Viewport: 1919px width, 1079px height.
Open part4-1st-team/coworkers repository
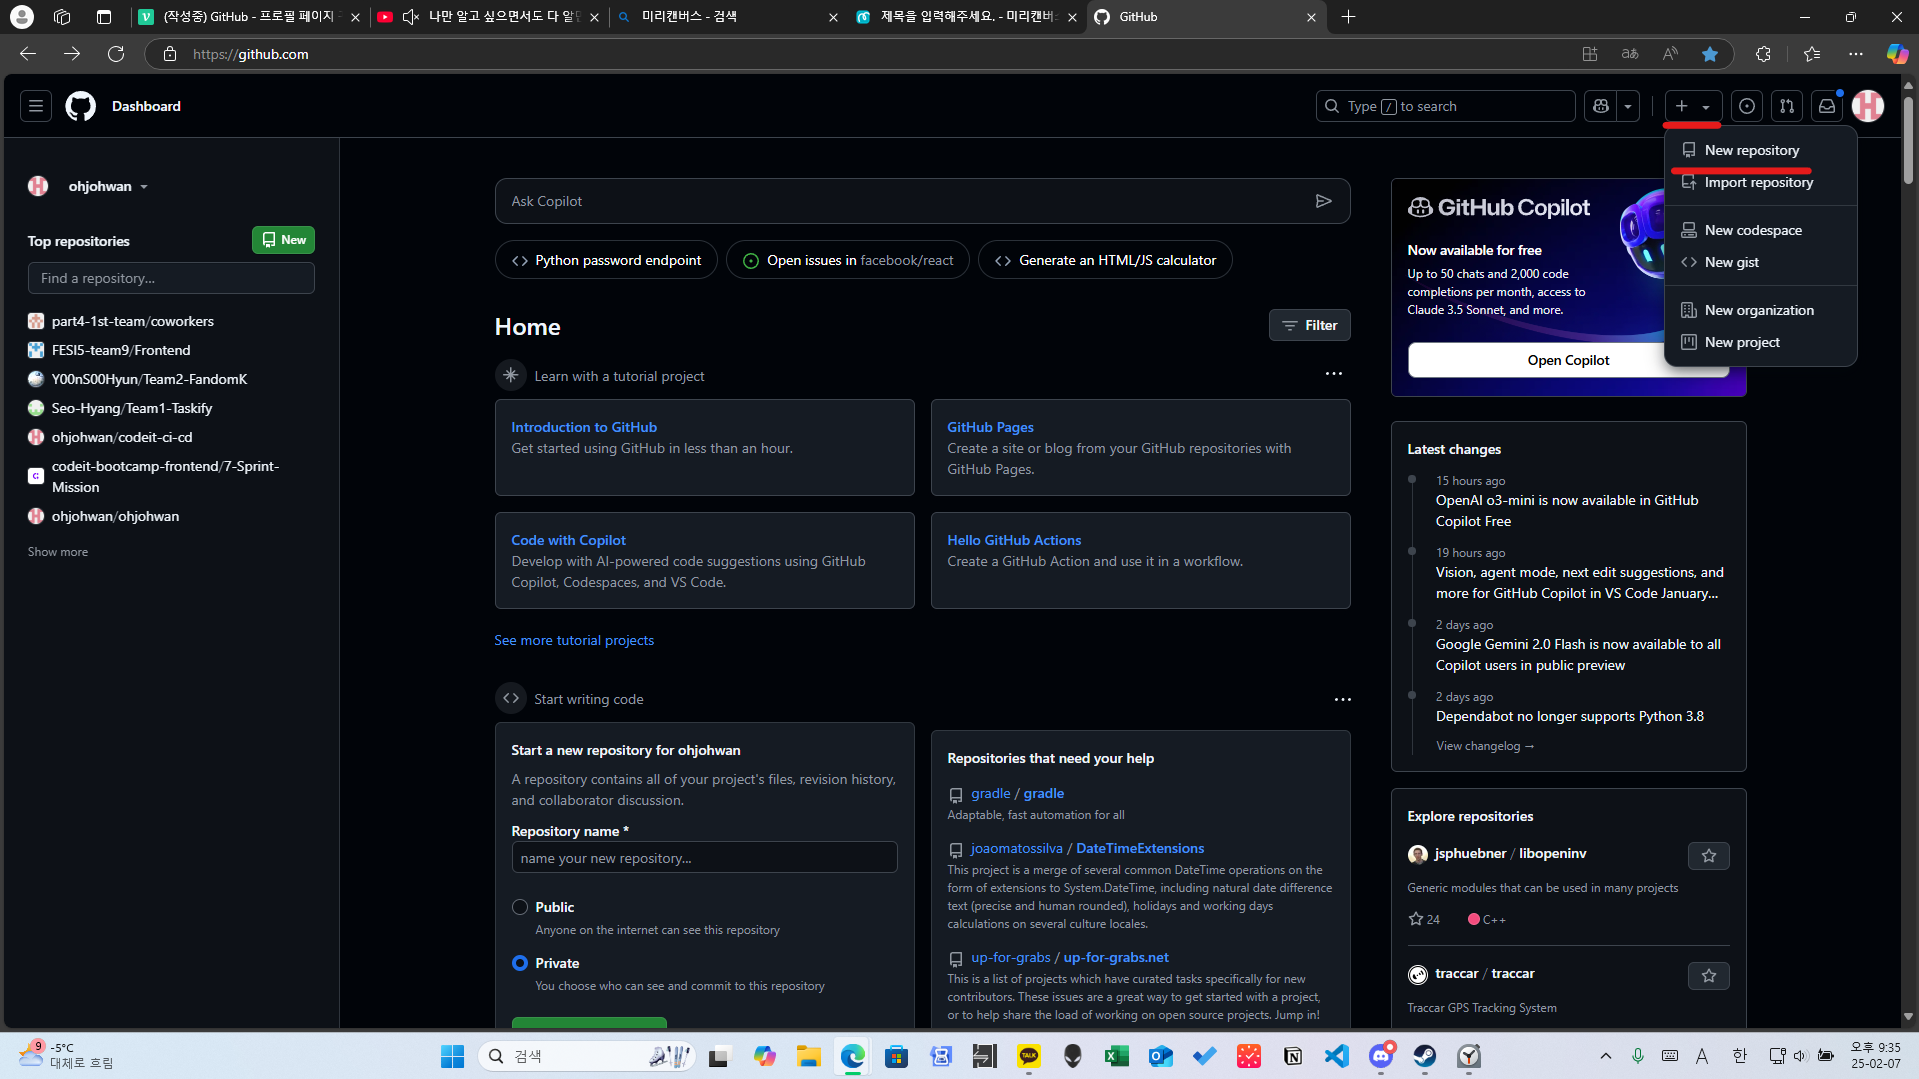(x=132, y=321)
